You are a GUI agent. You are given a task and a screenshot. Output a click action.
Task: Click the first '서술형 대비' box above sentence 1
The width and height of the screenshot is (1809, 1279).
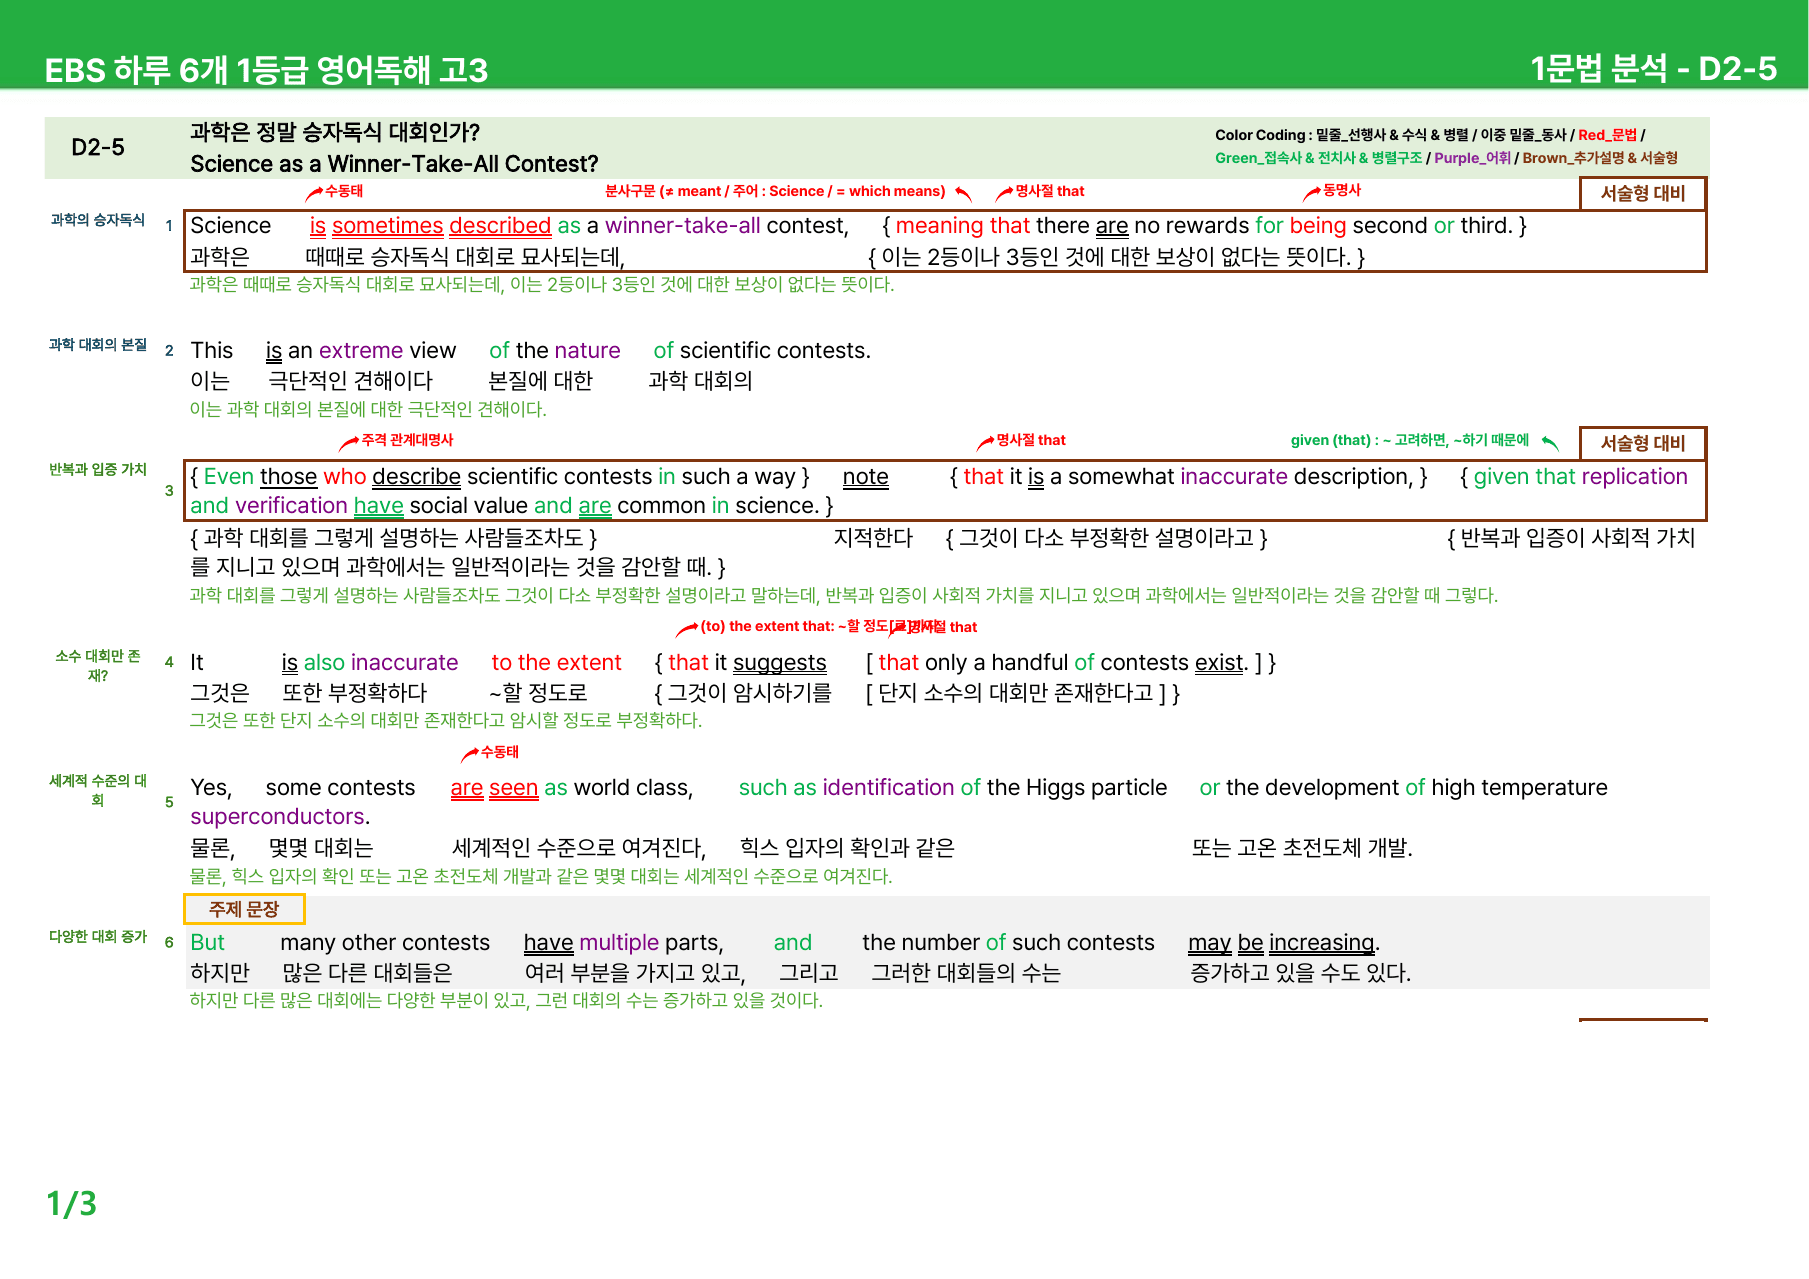coord(1642,193)
